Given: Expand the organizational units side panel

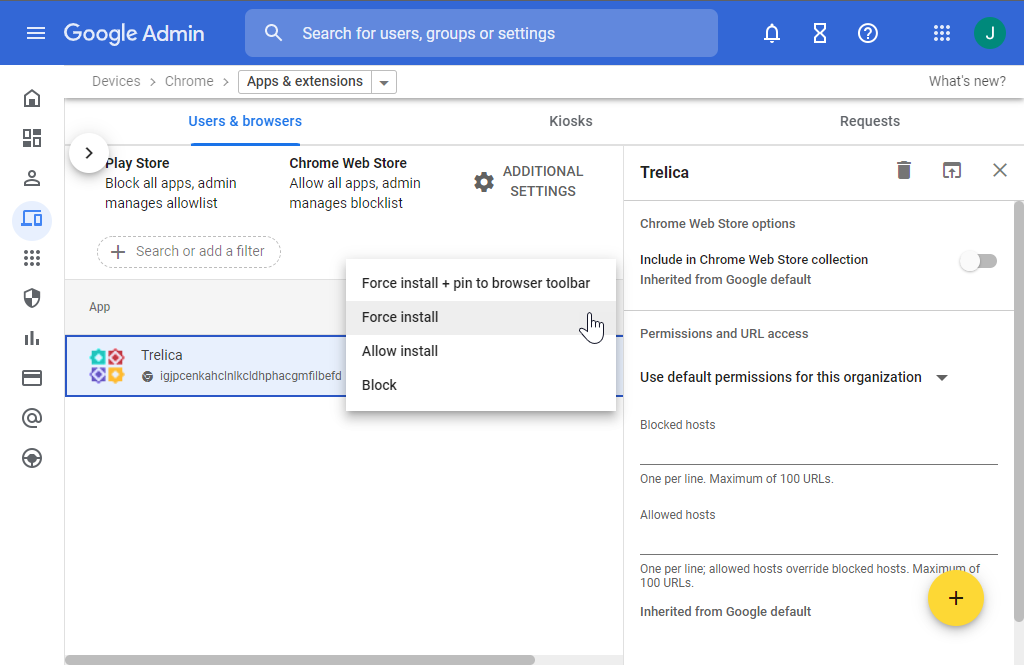Looking at the screenshot, I should pyautogui.click(x=89, y=153).
